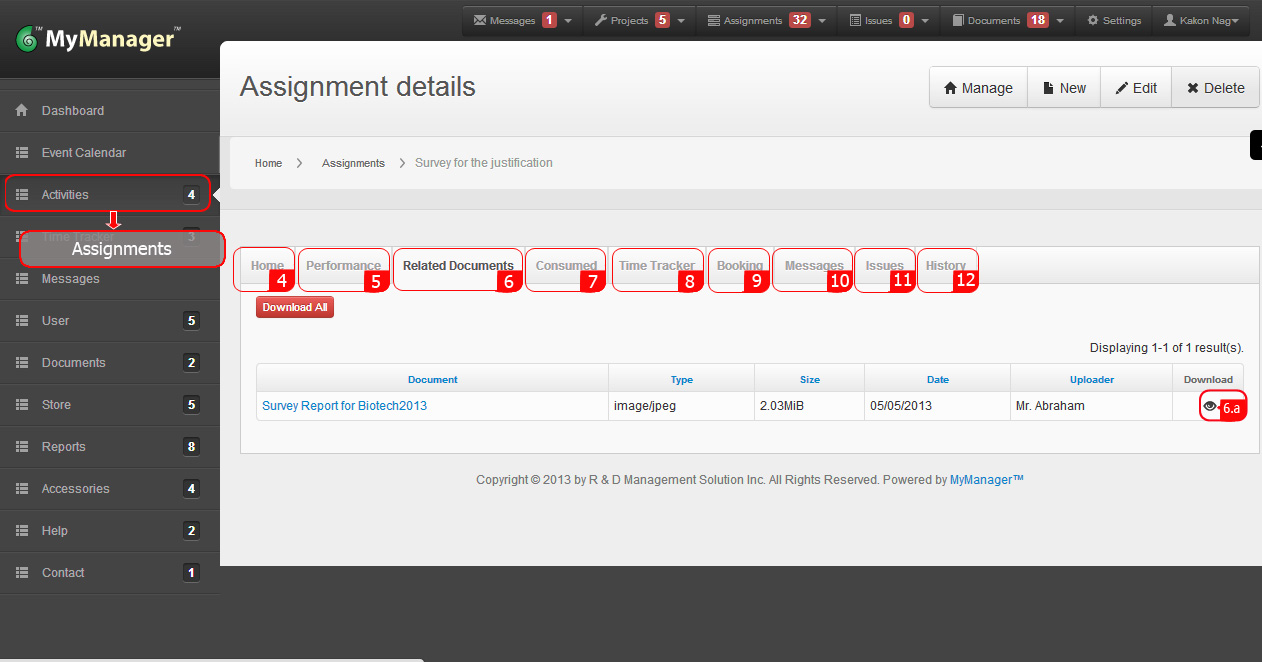
Task: Click the envelope Messages icon in top bar
Action: coord(480,20)
